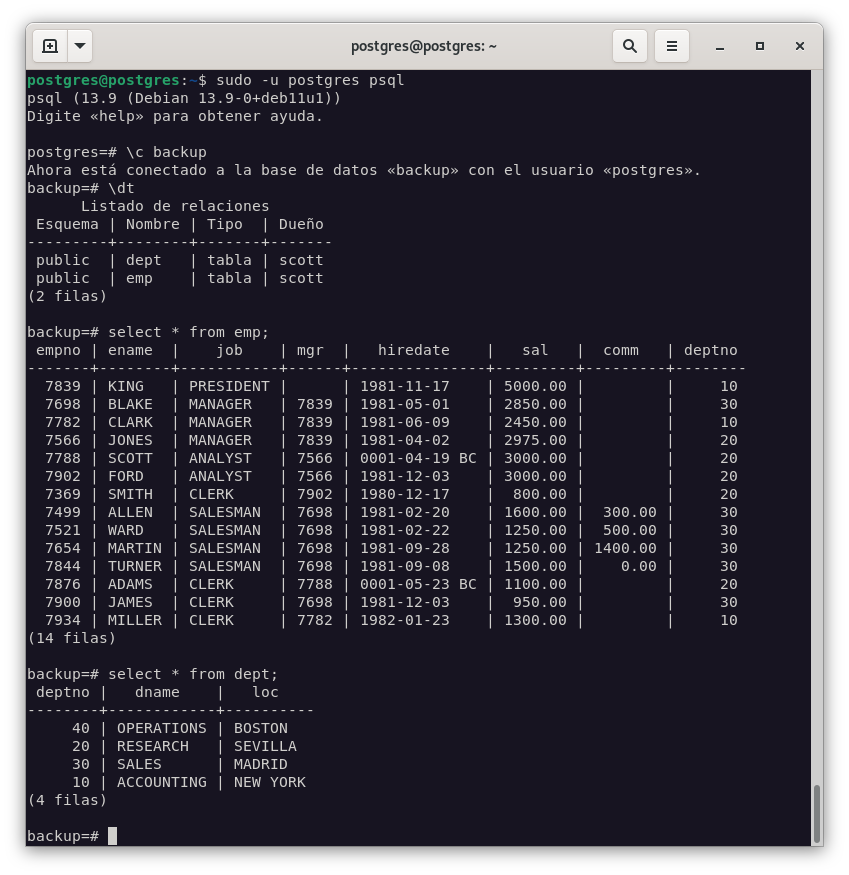
Task: Click the window title postgres@postgres: ~
Action: pos(424,46)
